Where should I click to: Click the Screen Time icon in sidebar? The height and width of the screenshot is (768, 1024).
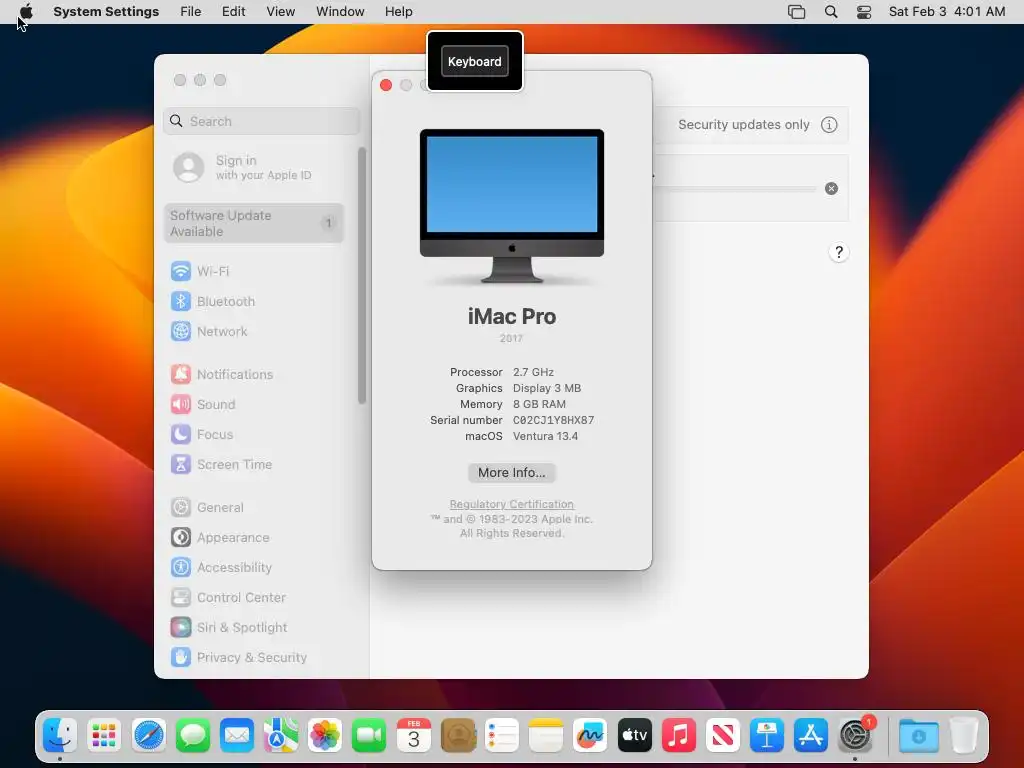coord(181,464)
